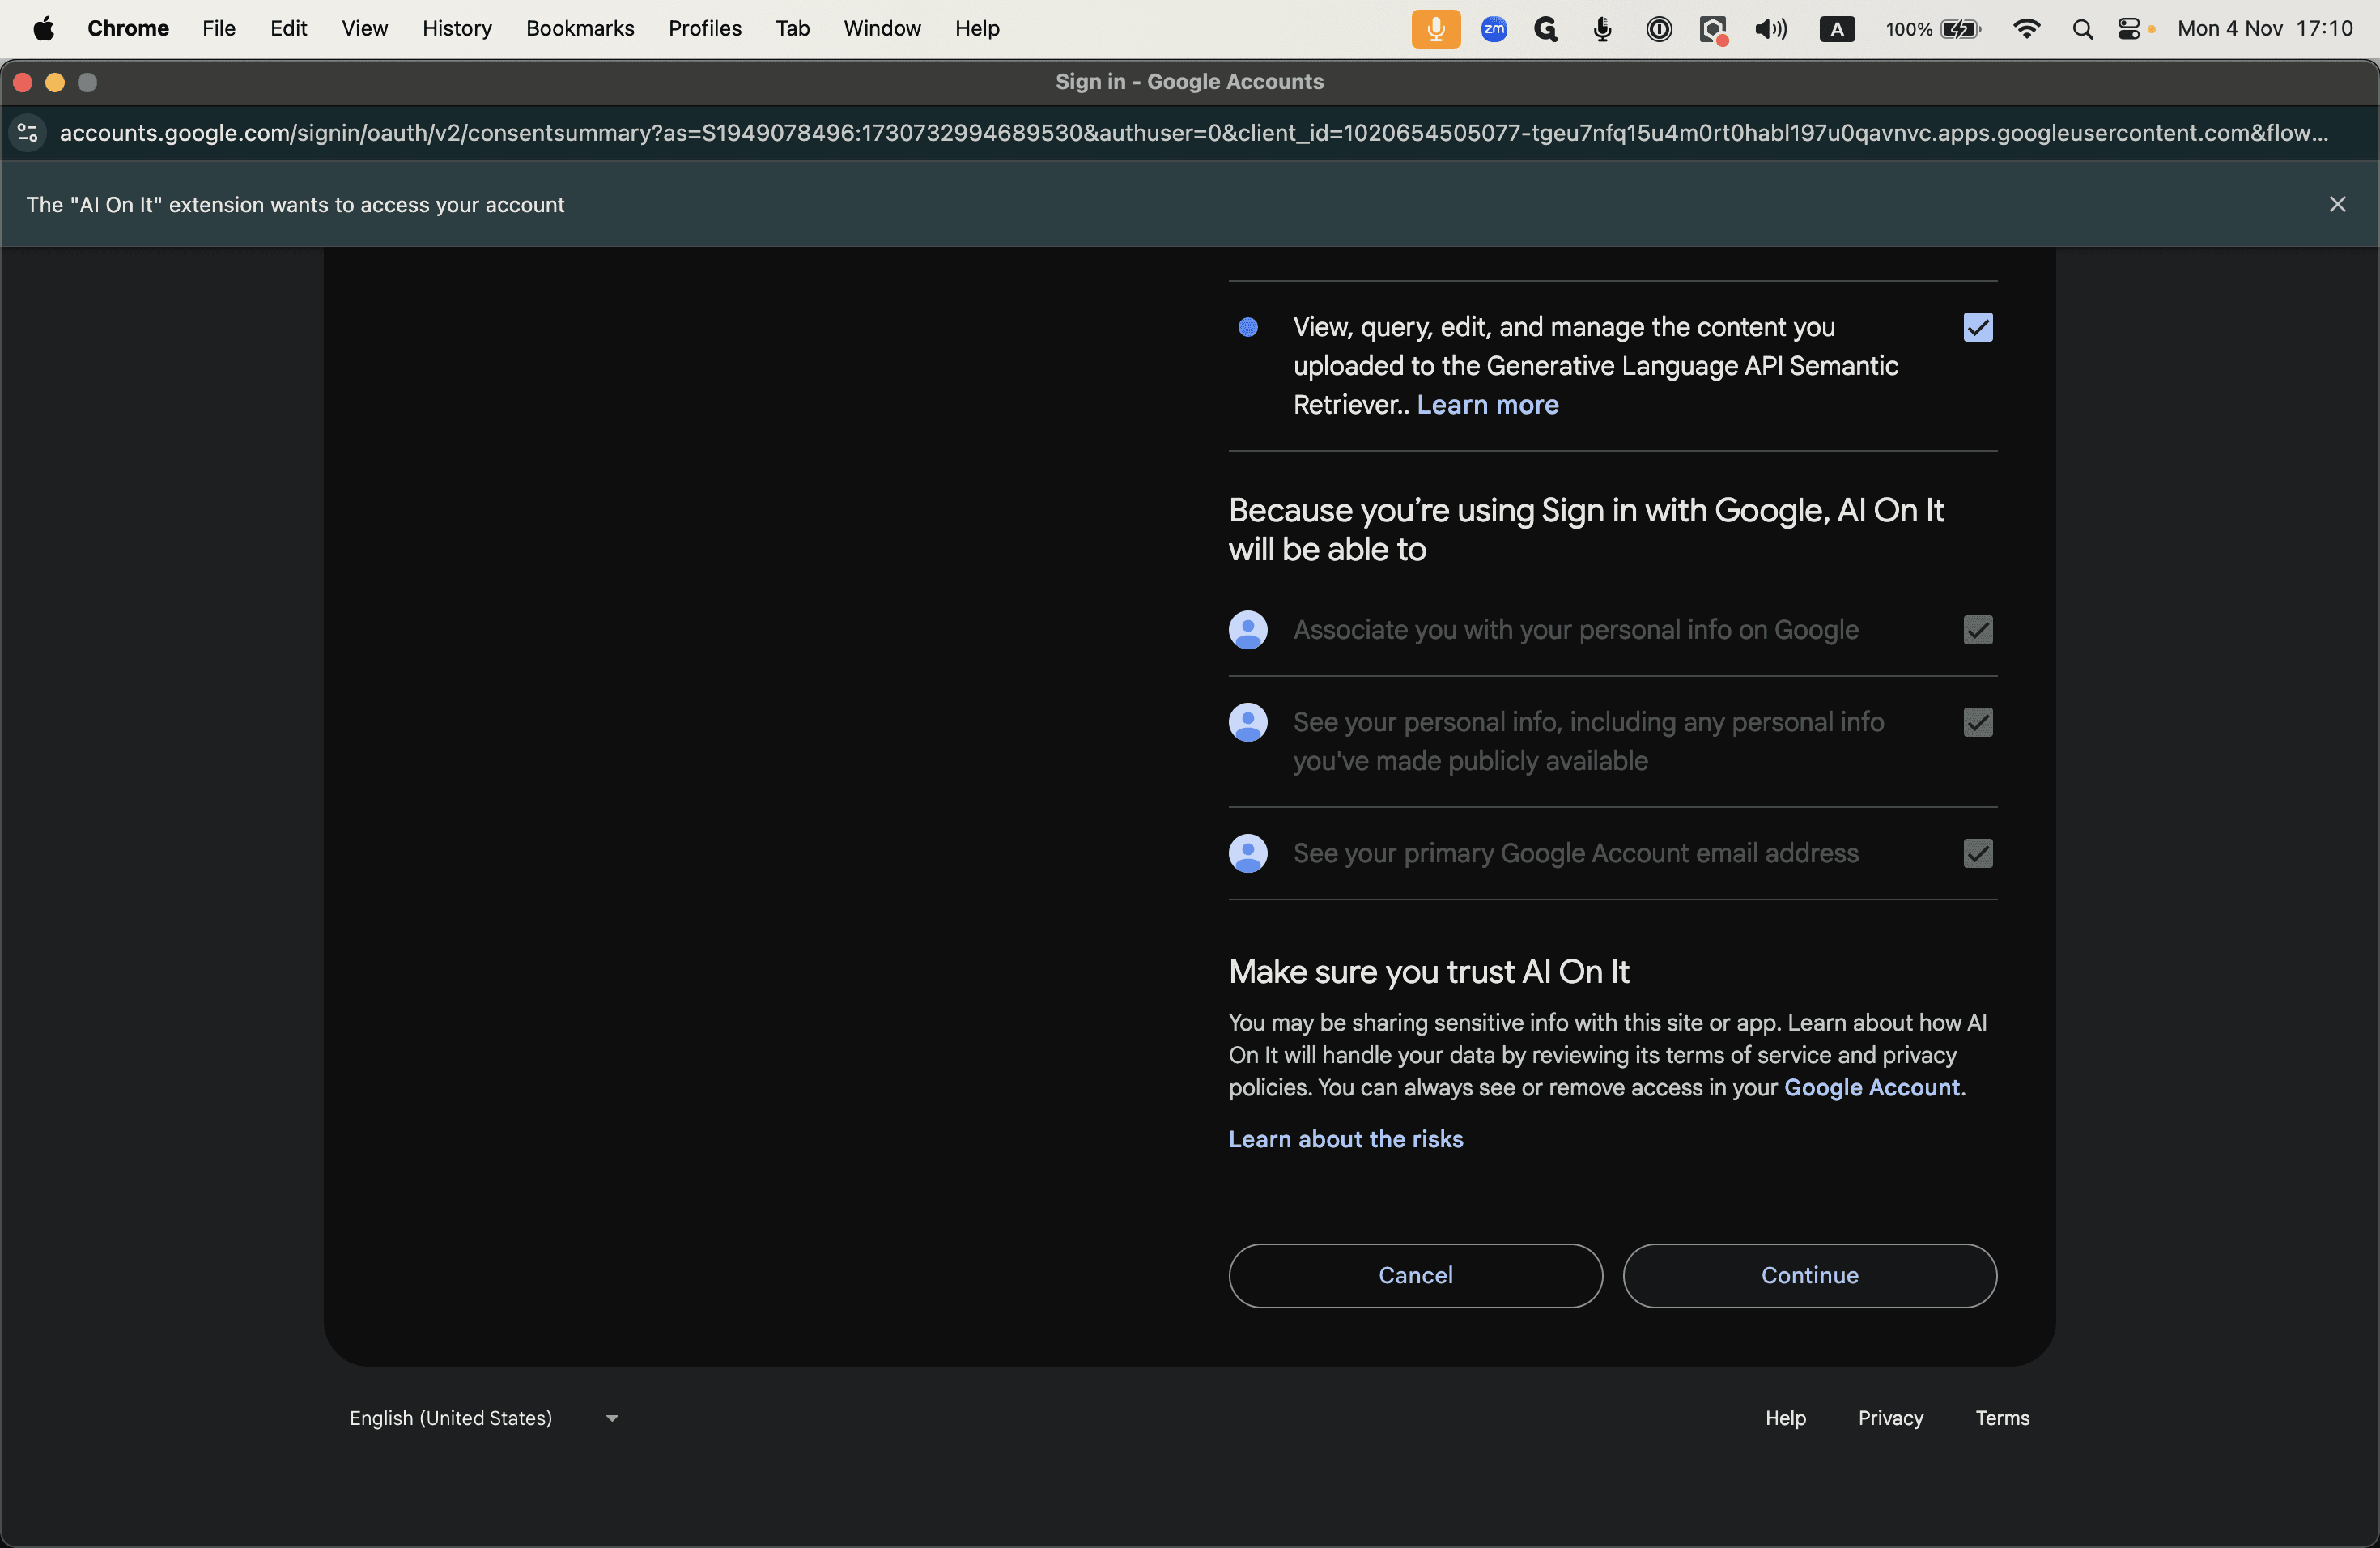Expand the English (United States) language dropdown
The width and height of the screenshot is (2380, 1548).
(485, 1418)
